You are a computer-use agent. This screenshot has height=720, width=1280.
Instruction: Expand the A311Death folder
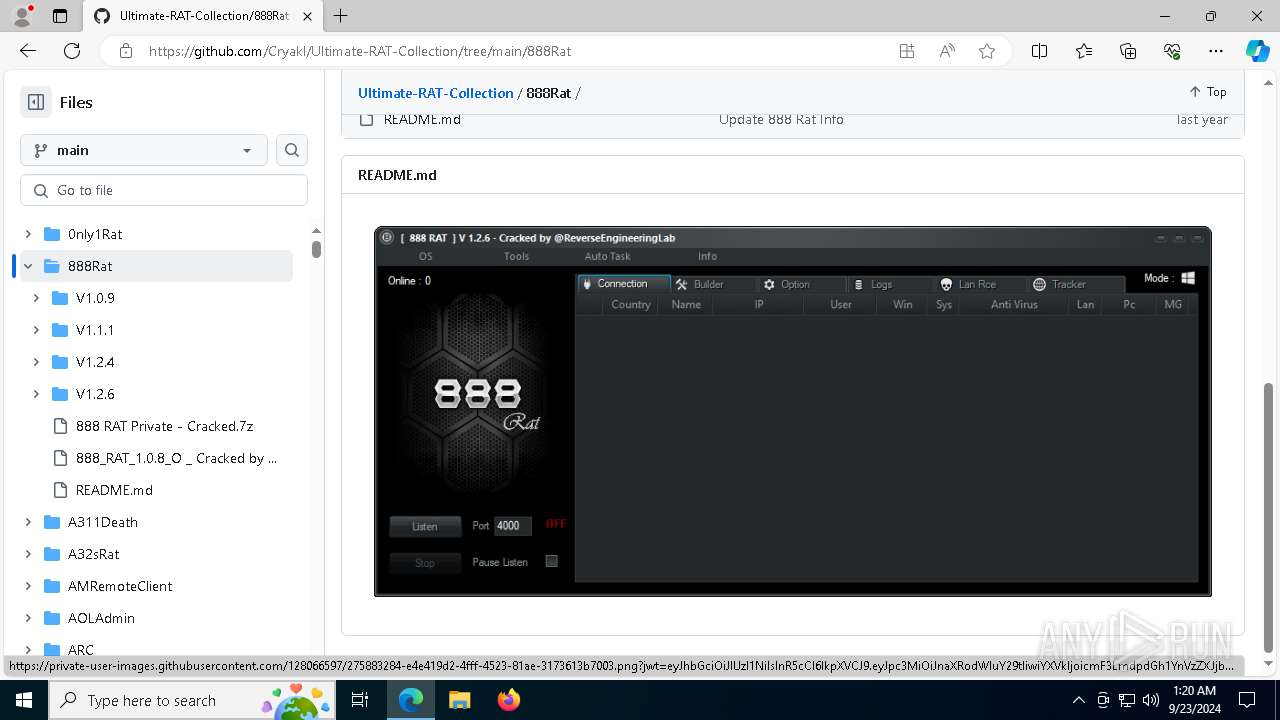click(28, 522)
